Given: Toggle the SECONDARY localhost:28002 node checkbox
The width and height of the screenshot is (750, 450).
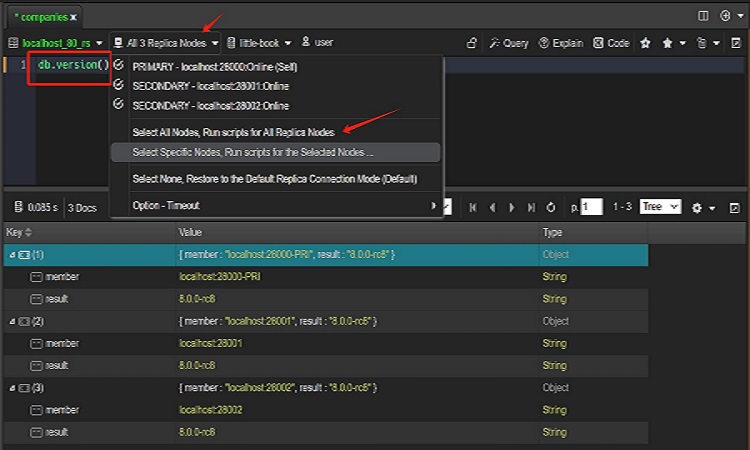Looking at the screenshot, I should pyautogui.click(x=119, y=104).
